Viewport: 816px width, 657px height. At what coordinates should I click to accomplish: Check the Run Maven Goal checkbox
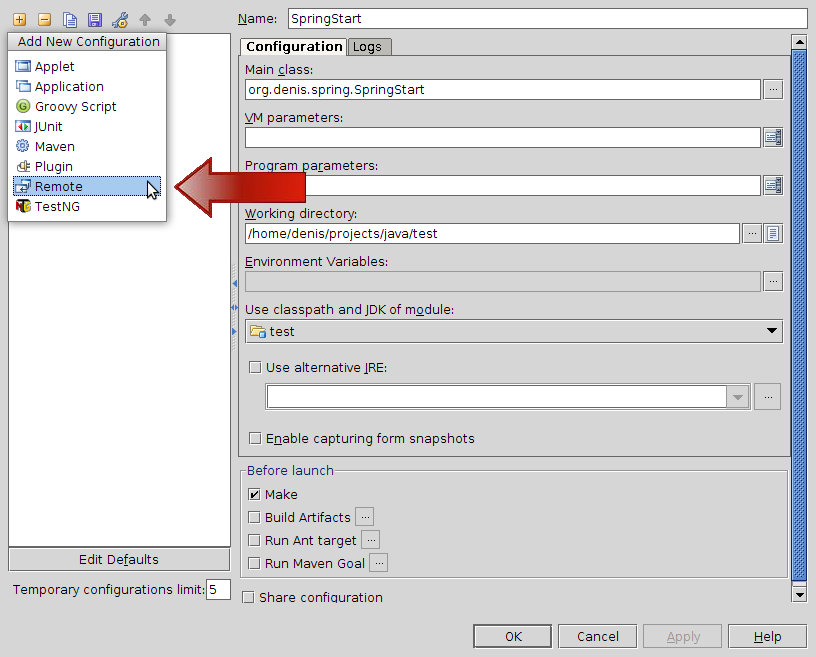click(x=254, y=563)
